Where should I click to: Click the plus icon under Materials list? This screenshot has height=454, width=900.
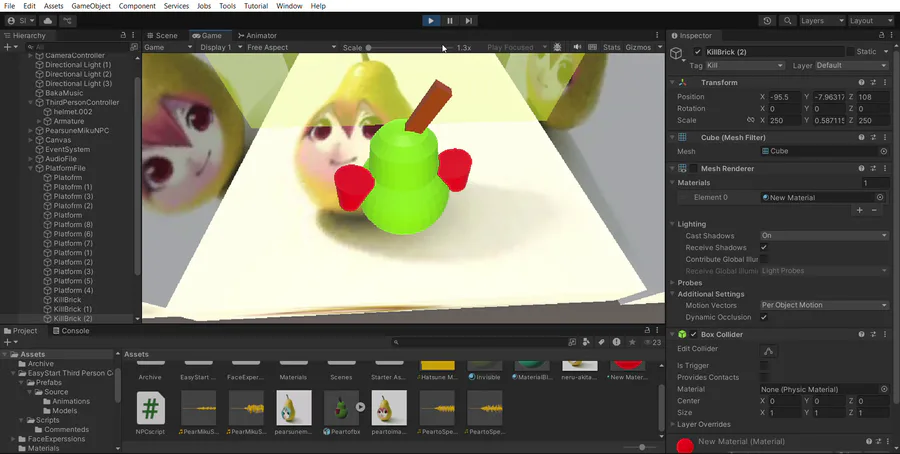pyautogui.click(x=859, y=210)
